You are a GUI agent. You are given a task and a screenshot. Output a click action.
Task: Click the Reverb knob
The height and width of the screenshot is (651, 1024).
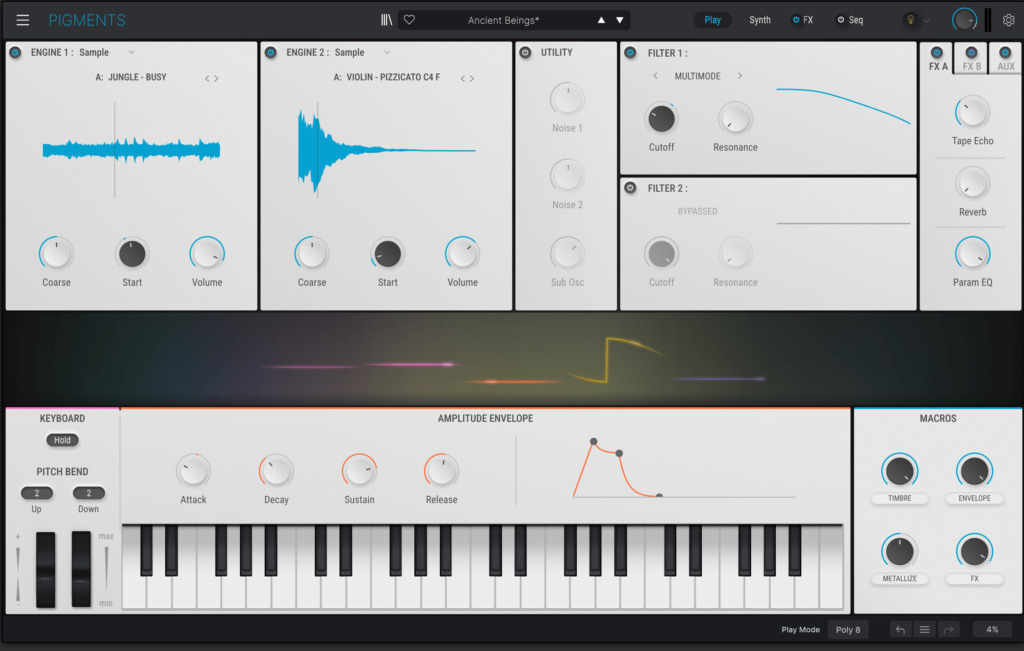(x=972, y=183)
